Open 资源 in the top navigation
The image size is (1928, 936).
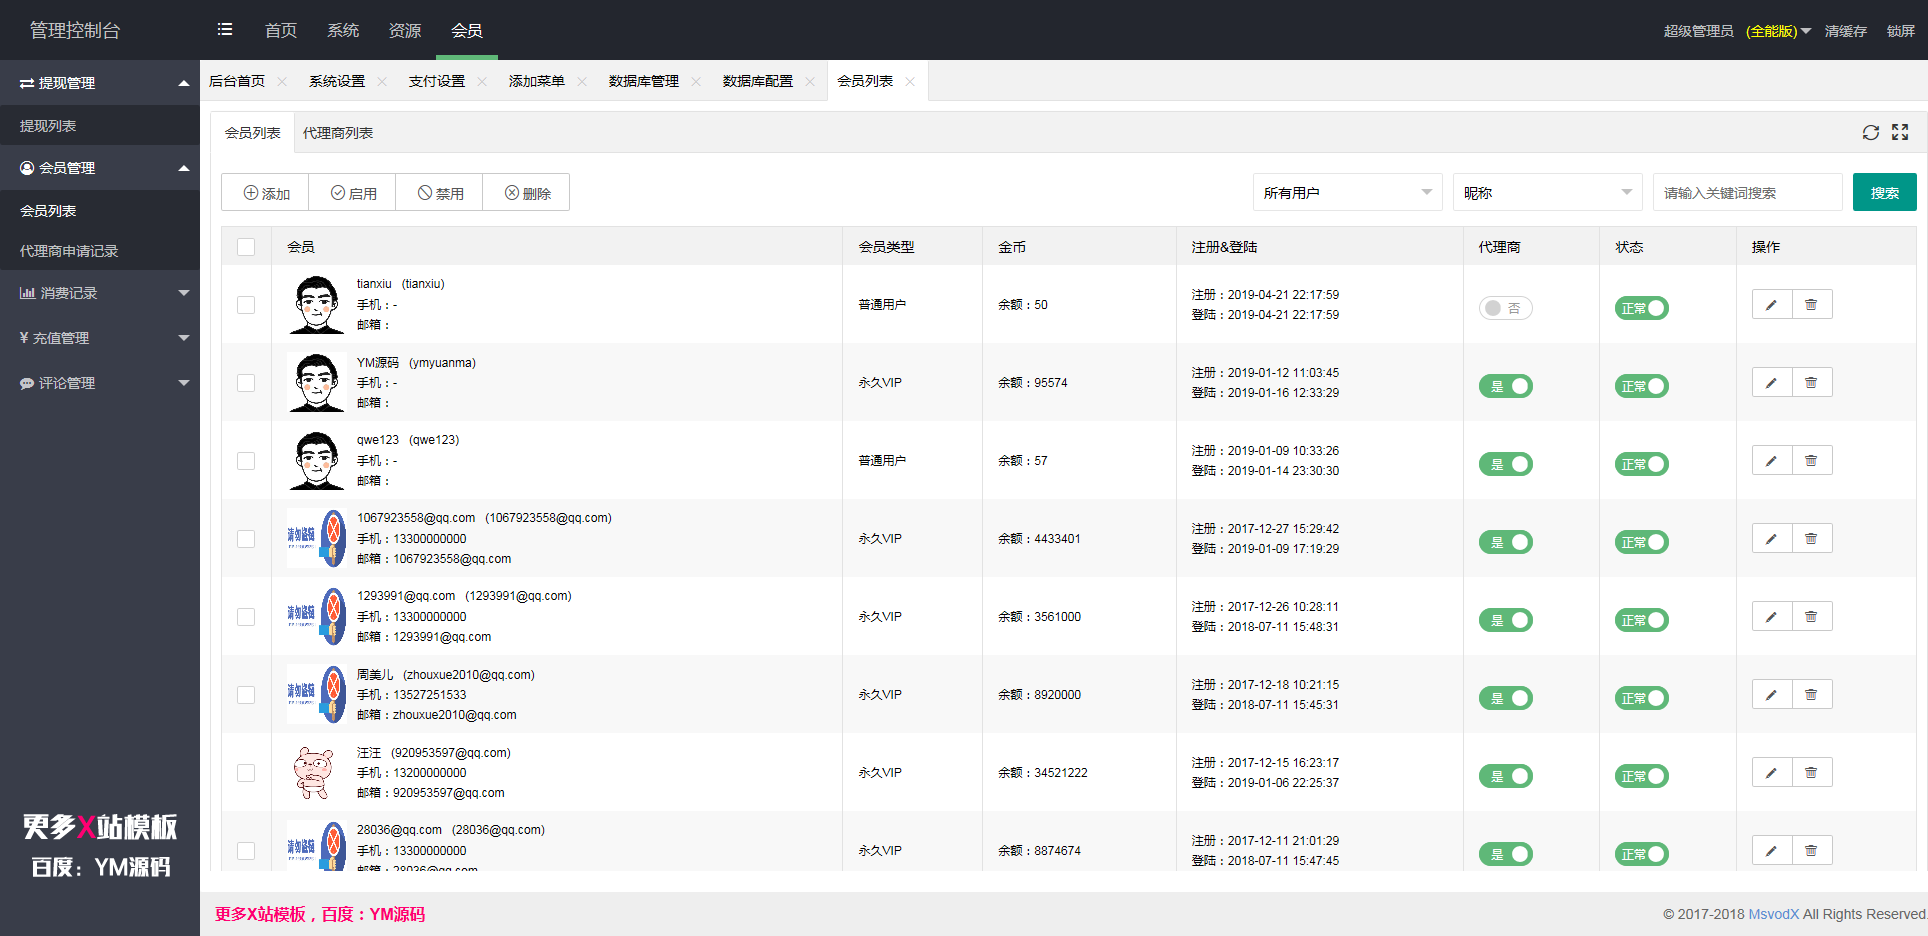pyautogui.click(x=404, y=31)
